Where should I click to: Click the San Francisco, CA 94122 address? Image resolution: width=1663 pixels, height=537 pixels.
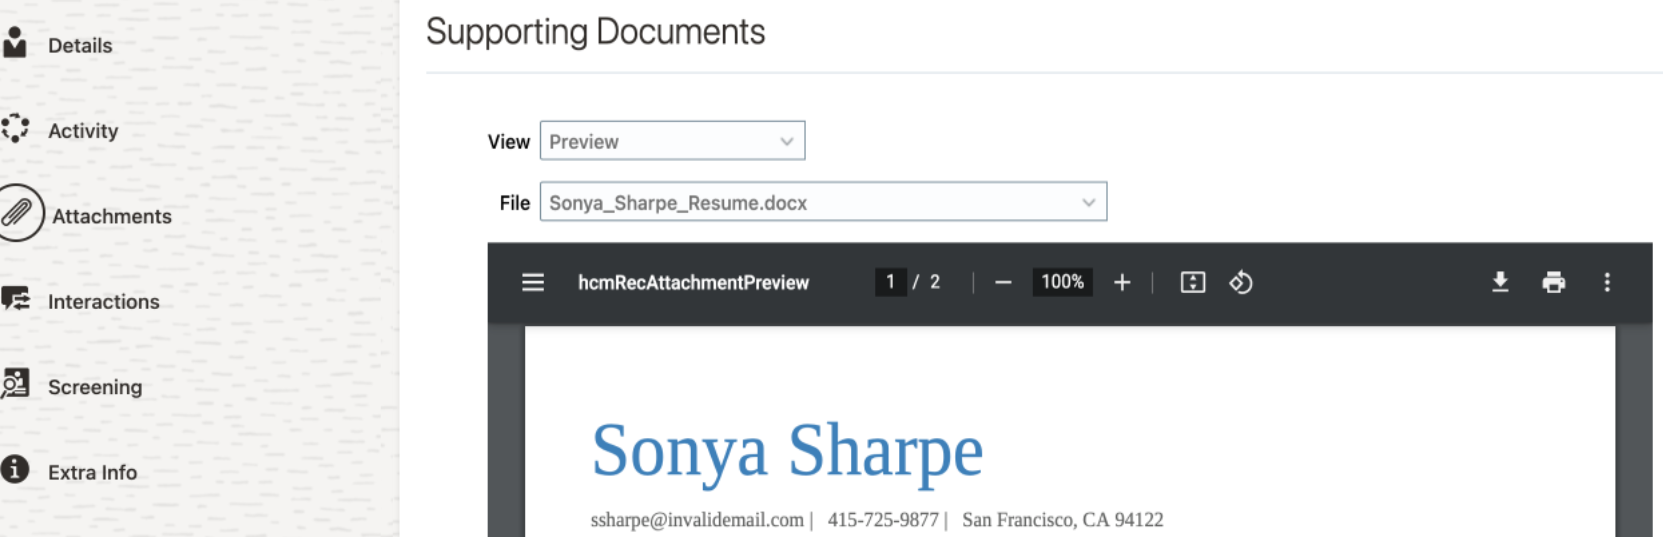(x=1063, y=520)
